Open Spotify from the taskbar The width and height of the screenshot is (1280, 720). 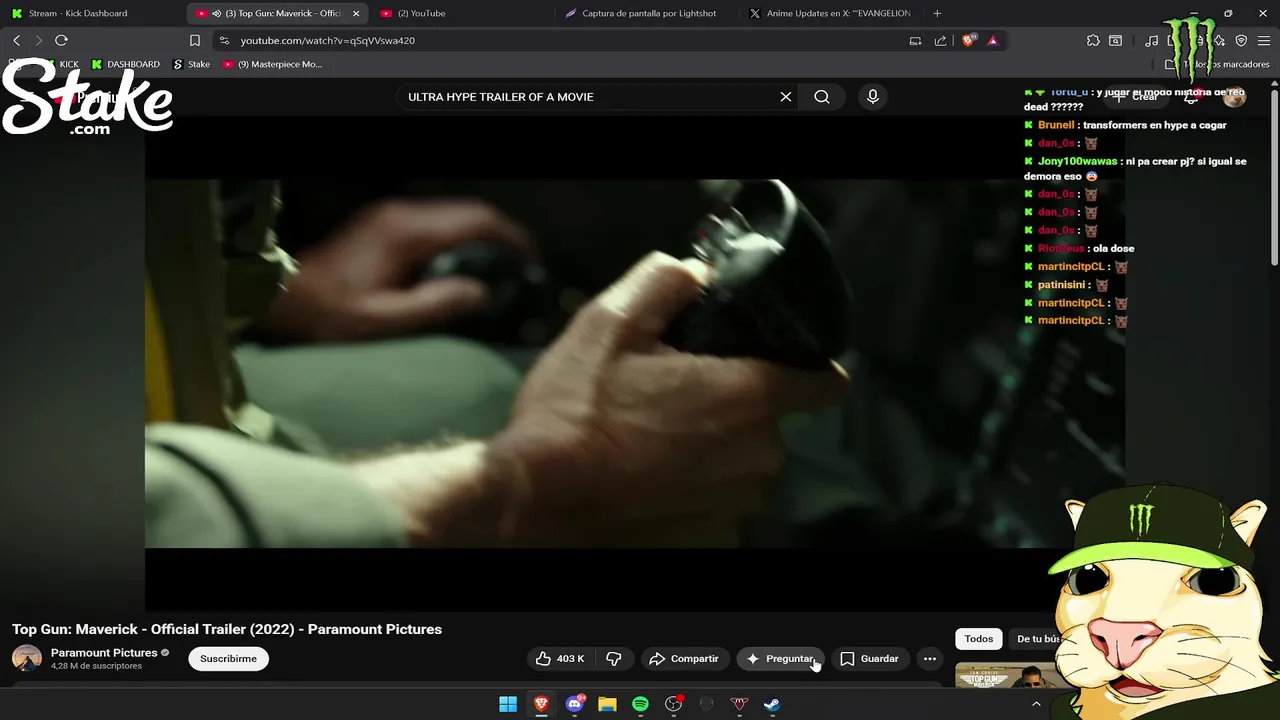[x=640, y=704]
